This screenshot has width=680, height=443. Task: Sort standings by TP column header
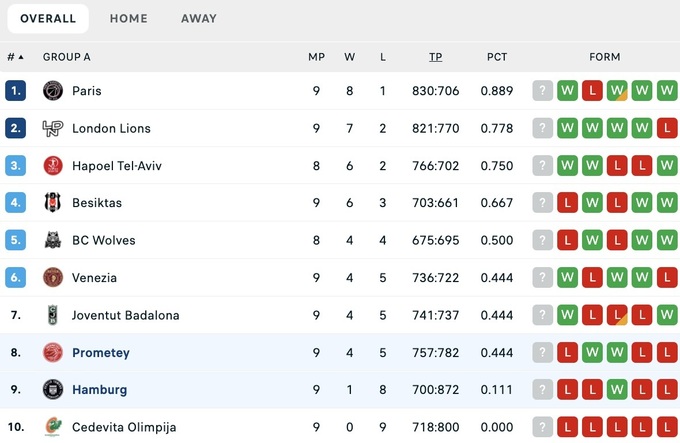tap(436, 57)
